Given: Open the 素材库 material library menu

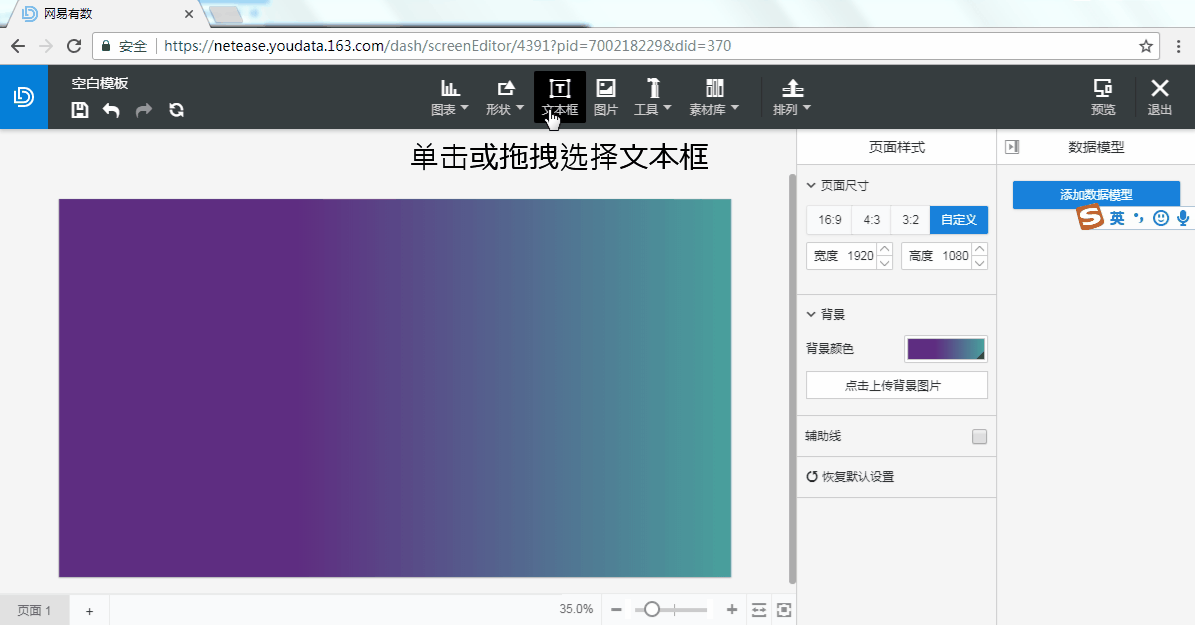Looking at the screenshot, I should click(714, 97).
